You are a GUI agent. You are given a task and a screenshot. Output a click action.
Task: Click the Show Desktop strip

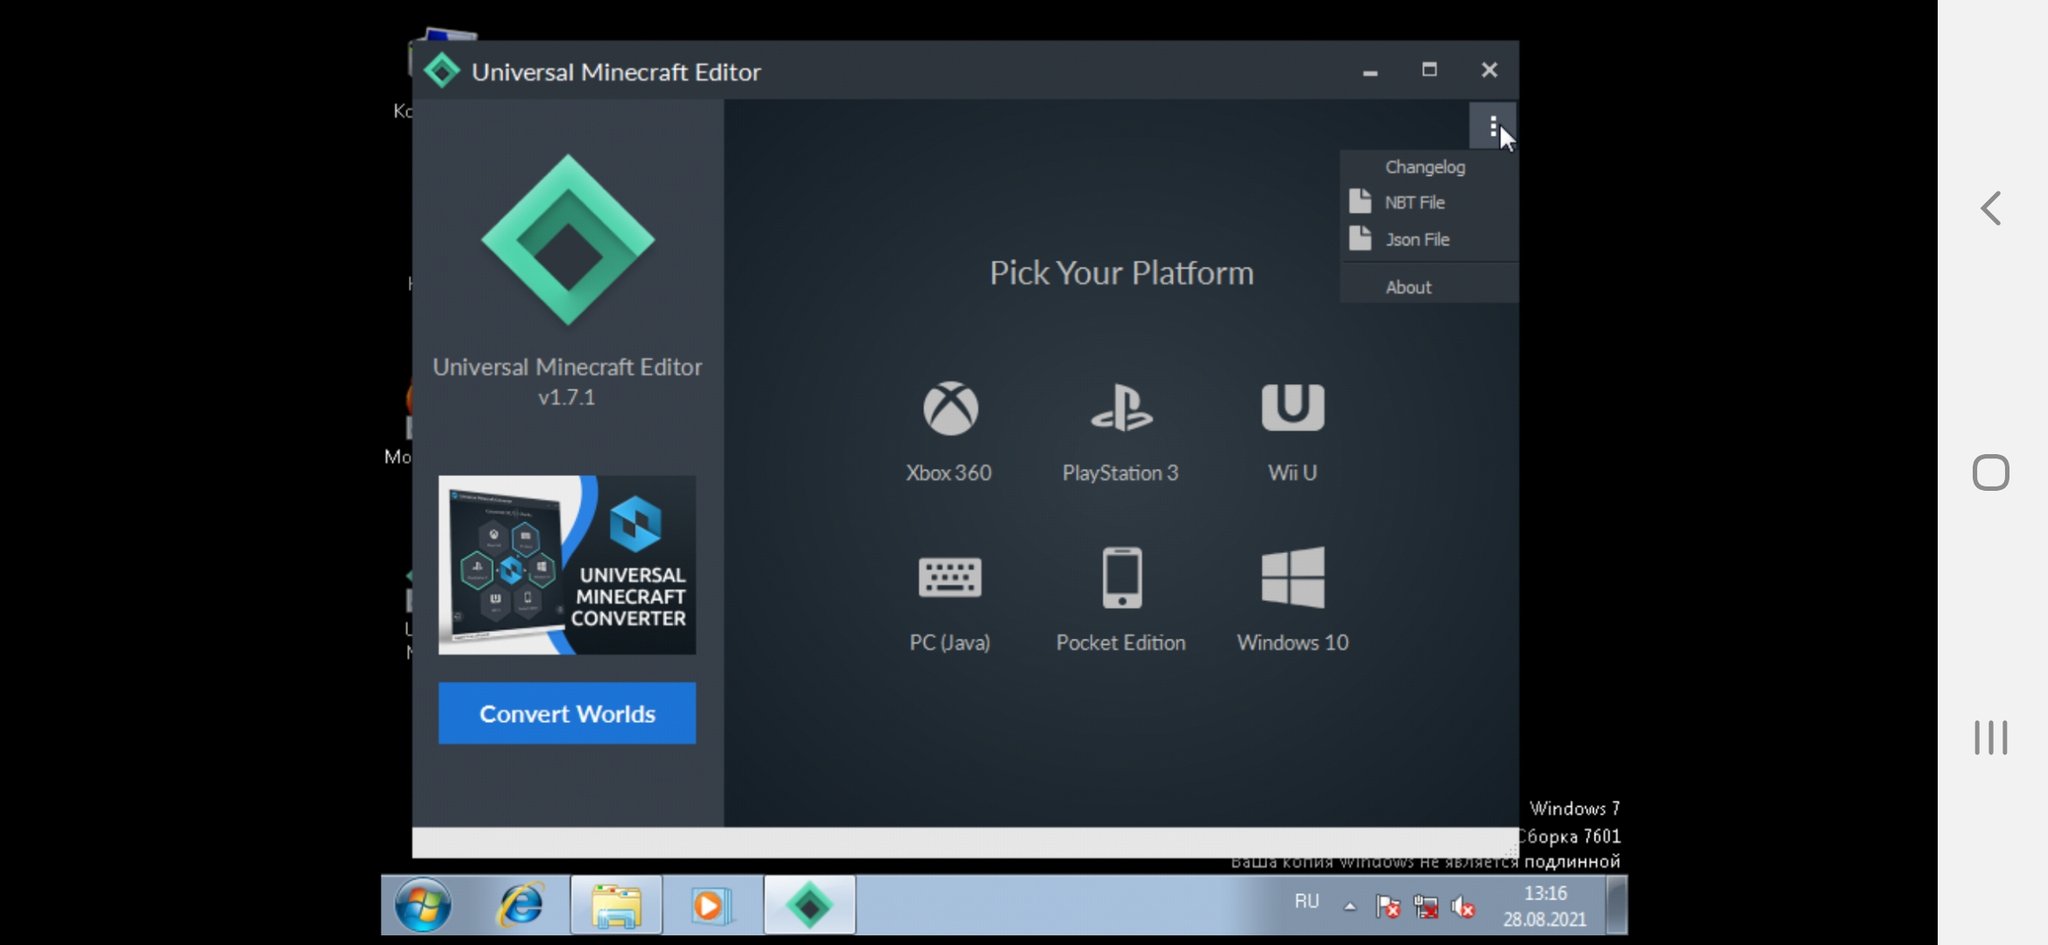coord(1616,906)
